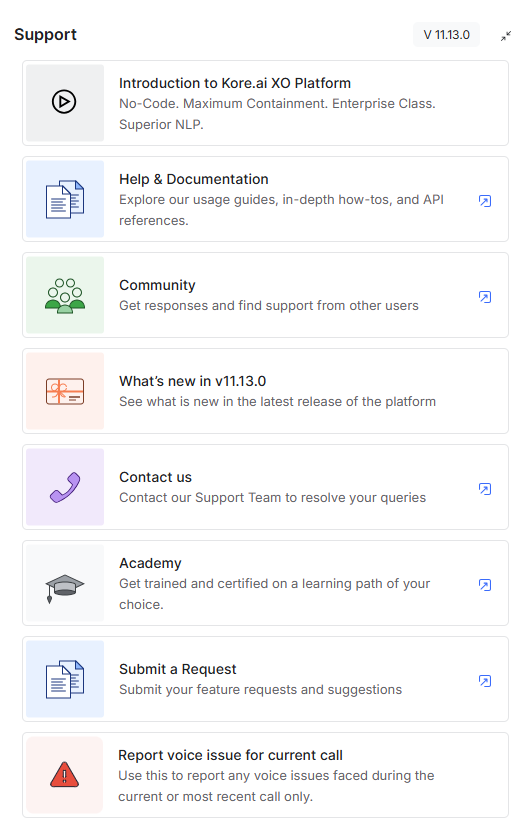Click Academy learning path description text
532x835 pixels.
[274, 594]
